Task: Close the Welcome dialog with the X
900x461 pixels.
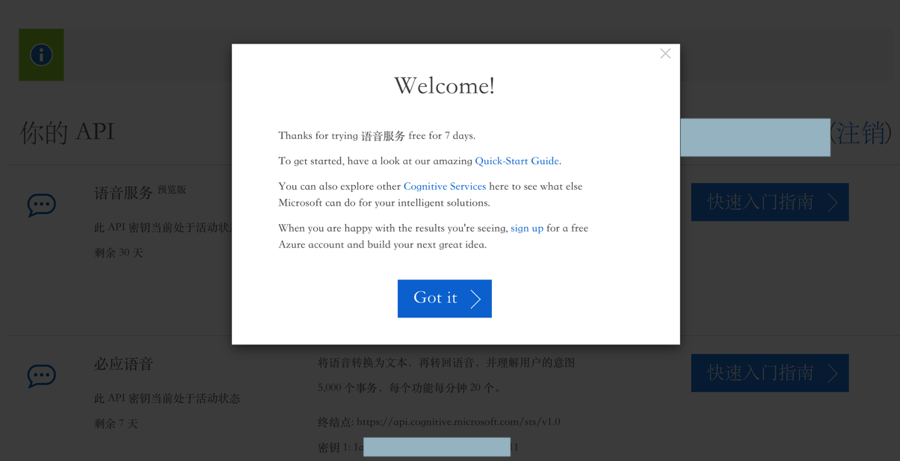Action: [665, 53]
